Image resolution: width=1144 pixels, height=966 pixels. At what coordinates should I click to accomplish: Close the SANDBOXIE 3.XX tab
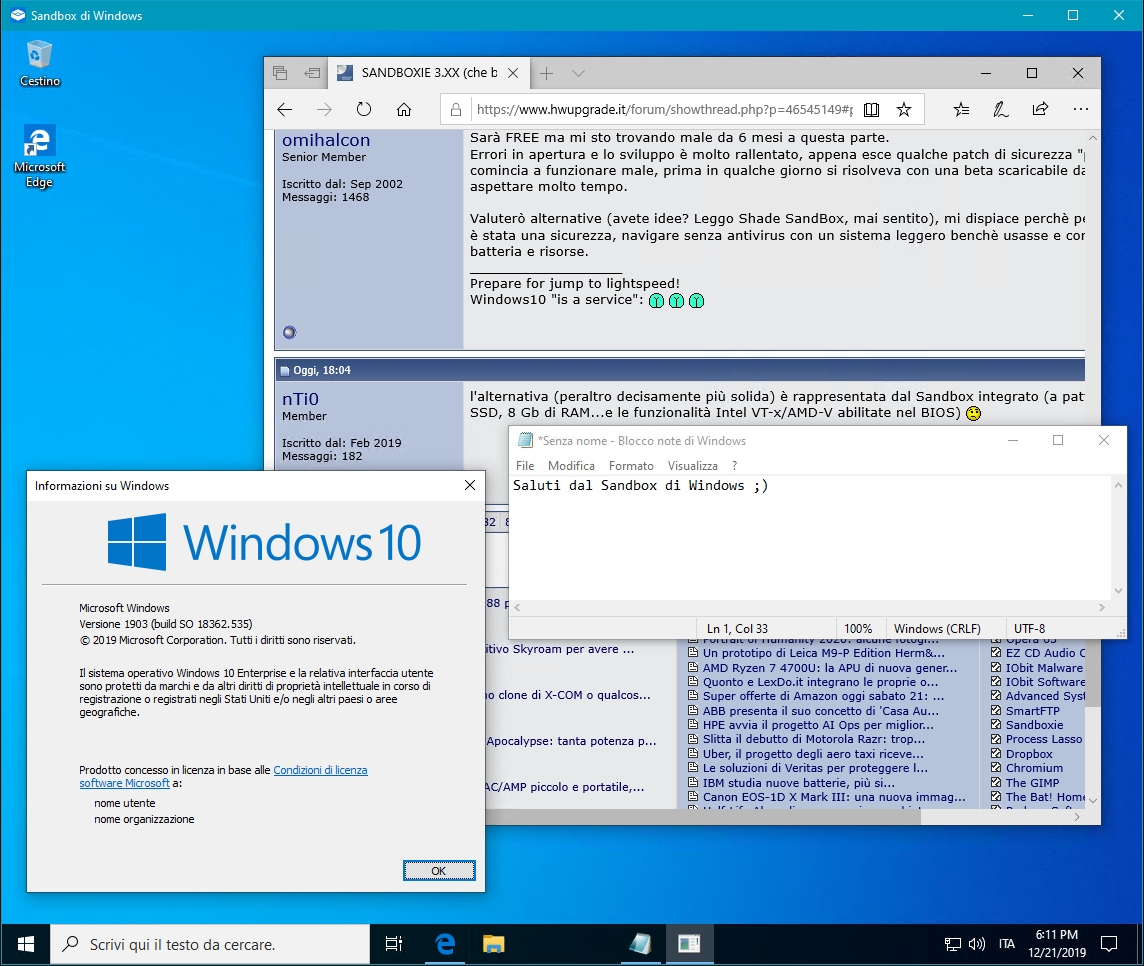tap(513, 73)
